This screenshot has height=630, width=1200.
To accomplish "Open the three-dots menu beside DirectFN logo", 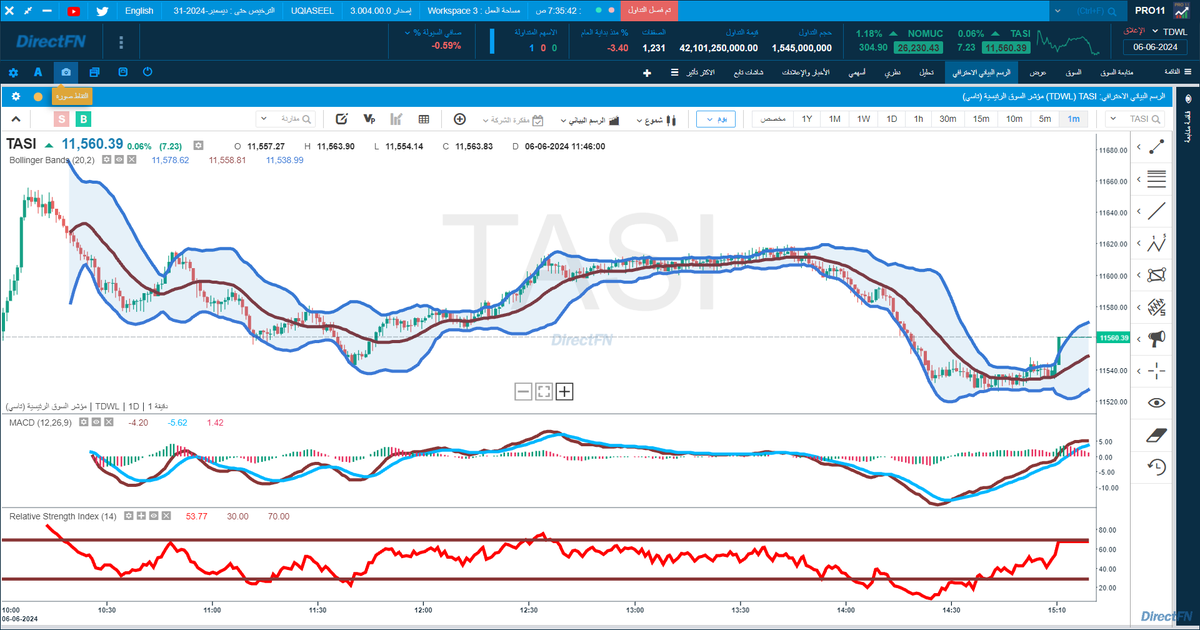I will pyautogui.click(x=121, y=43).
